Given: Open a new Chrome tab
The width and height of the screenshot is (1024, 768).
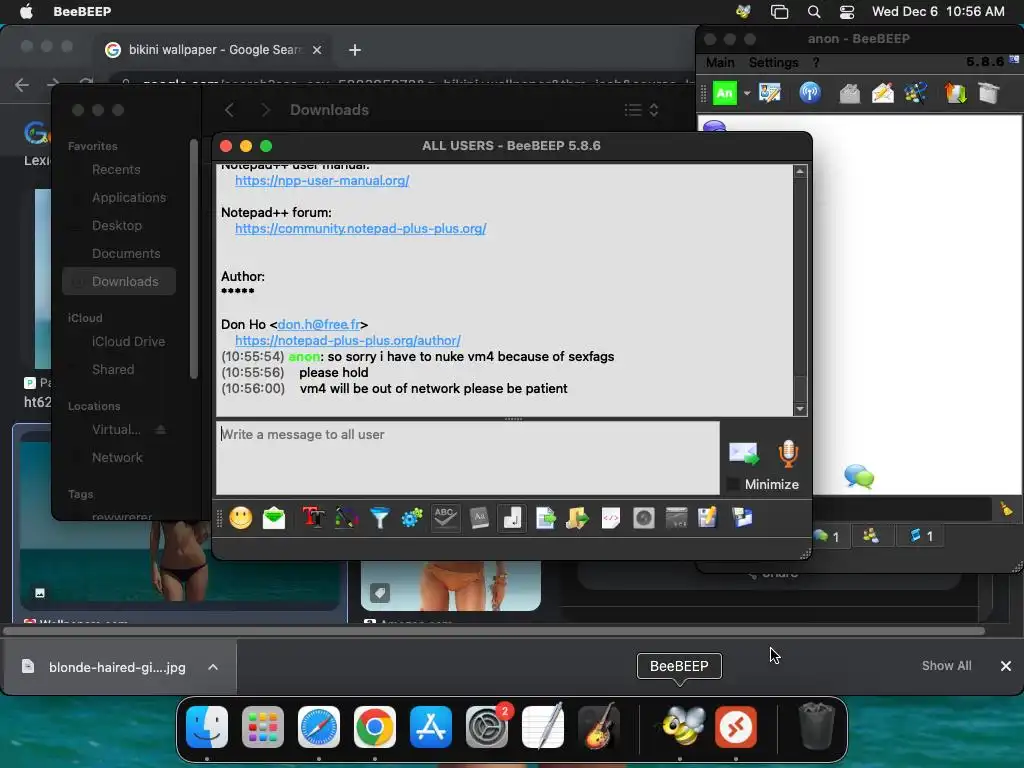Looking at the screenshot, I should [355, 50].
